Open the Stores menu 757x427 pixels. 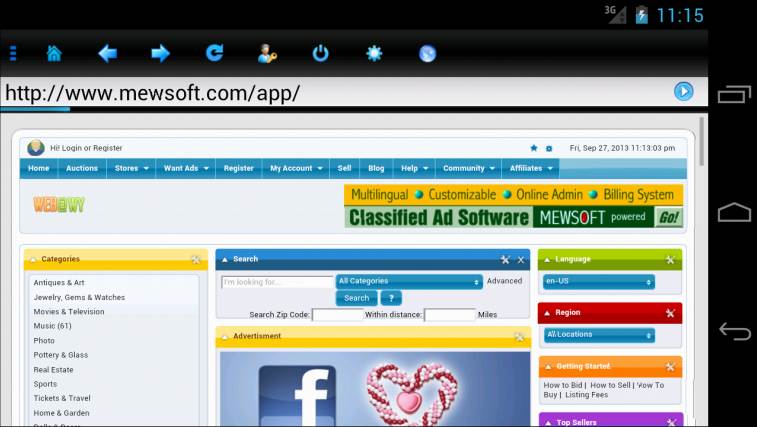(131, 168)
